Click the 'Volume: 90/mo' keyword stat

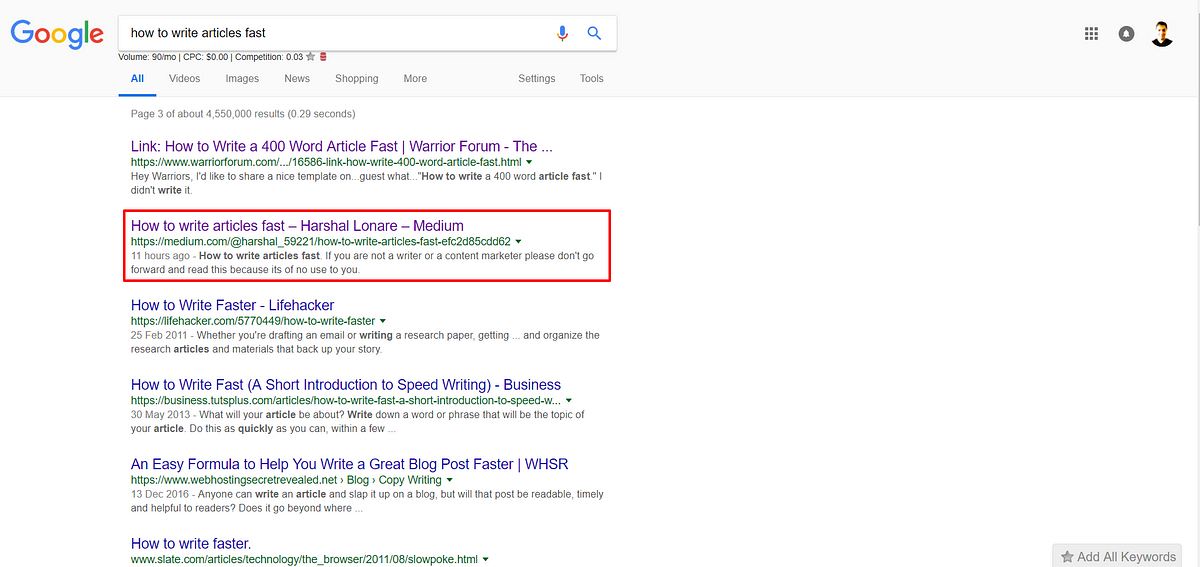pyautogui.click(x=149, y=57)
